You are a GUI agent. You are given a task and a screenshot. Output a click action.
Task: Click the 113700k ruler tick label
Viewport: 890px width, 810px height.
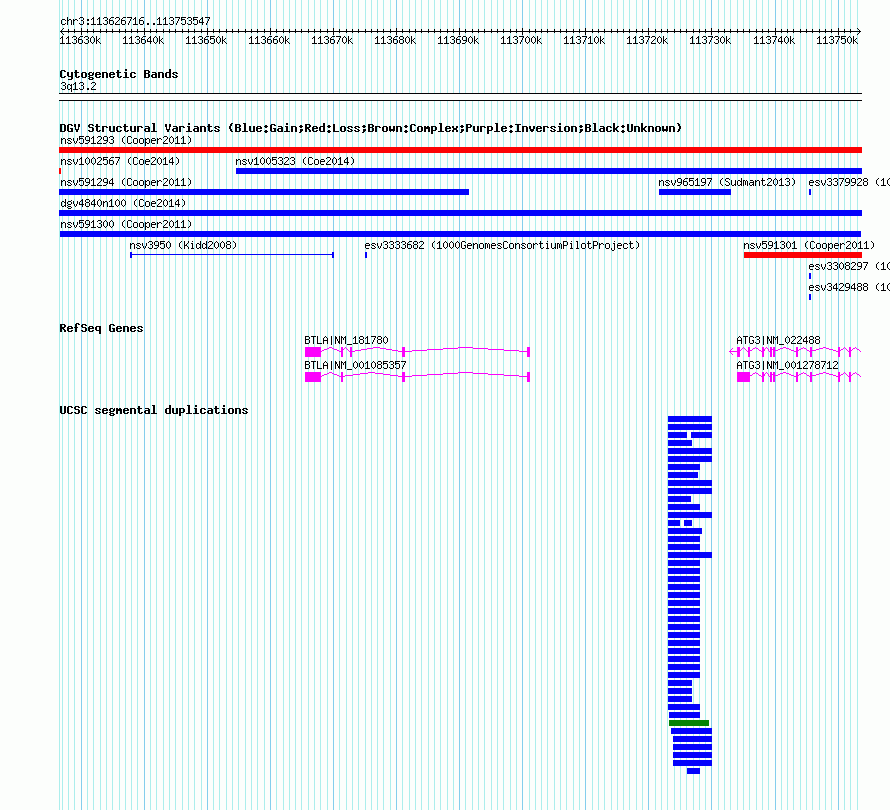521,40
